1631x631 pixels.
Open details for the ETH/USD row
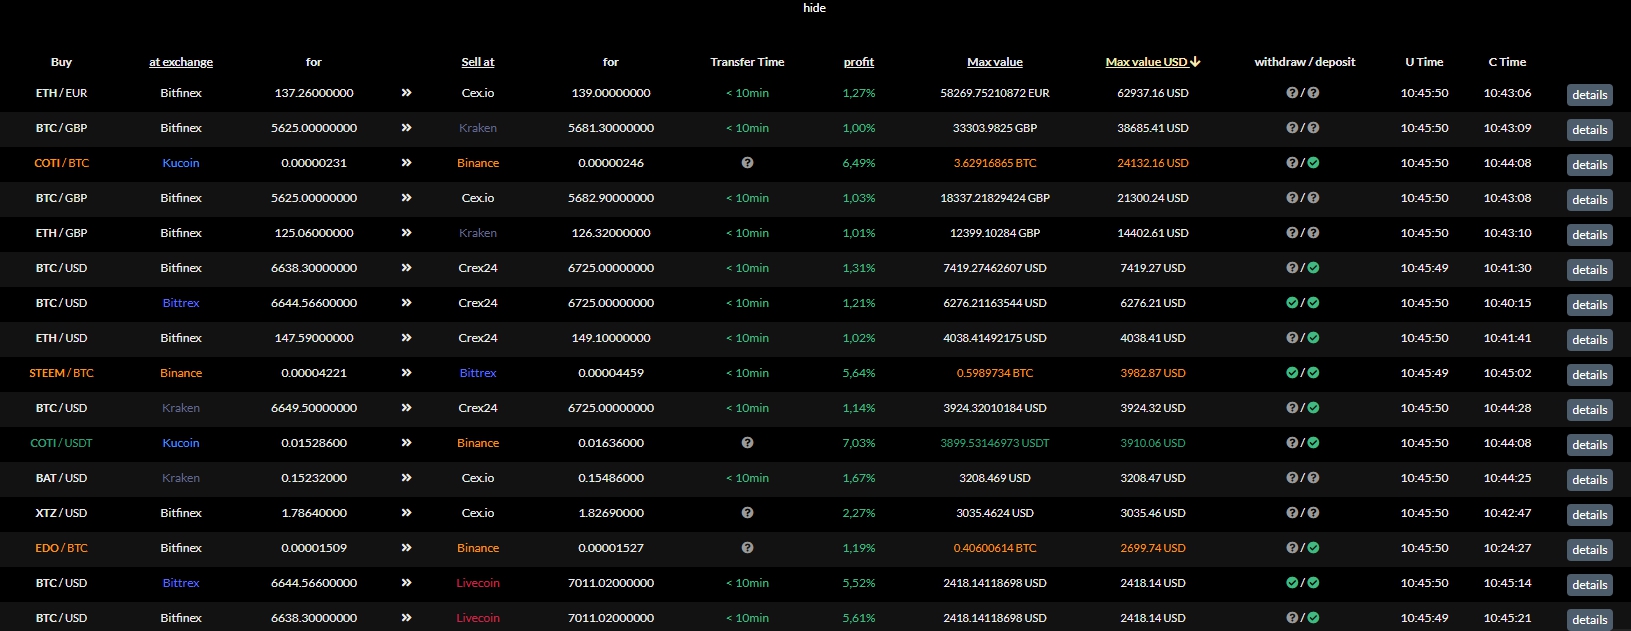(1589, 340)
